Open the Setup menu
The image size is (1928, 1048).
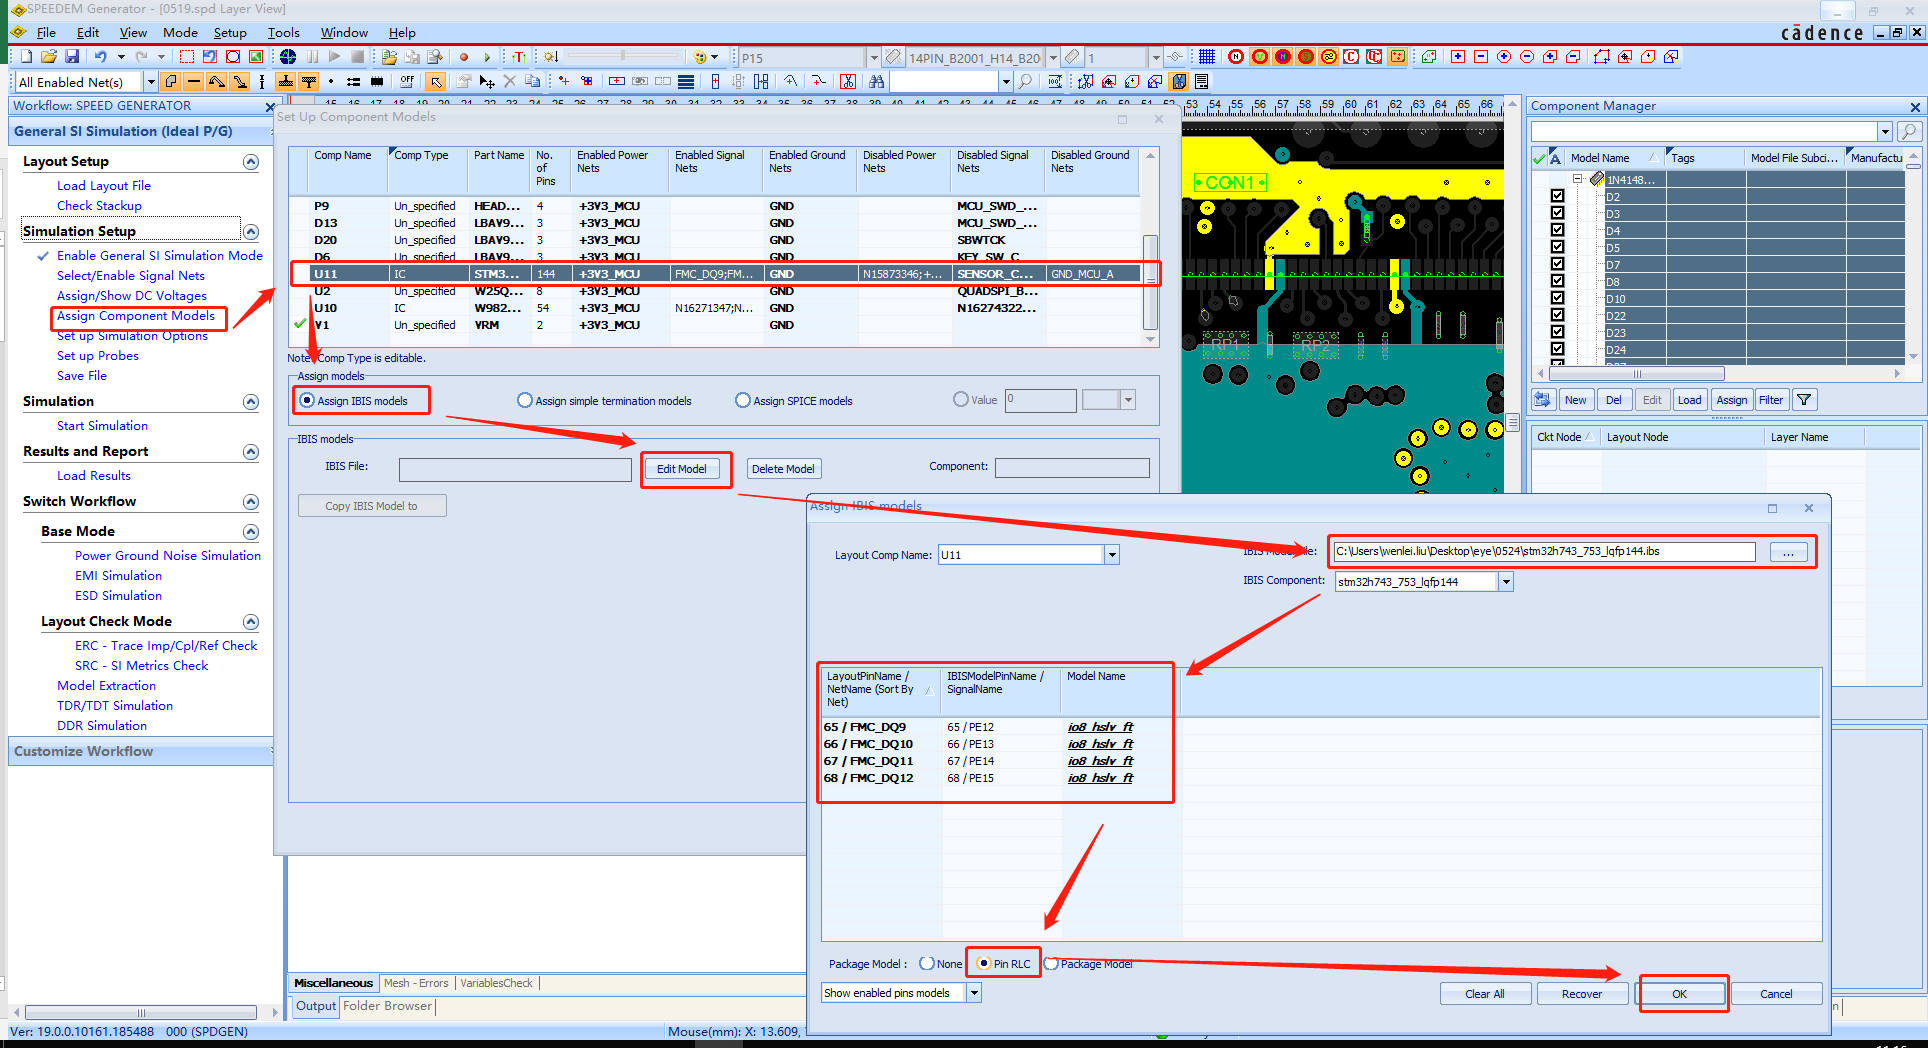[230, 32]
